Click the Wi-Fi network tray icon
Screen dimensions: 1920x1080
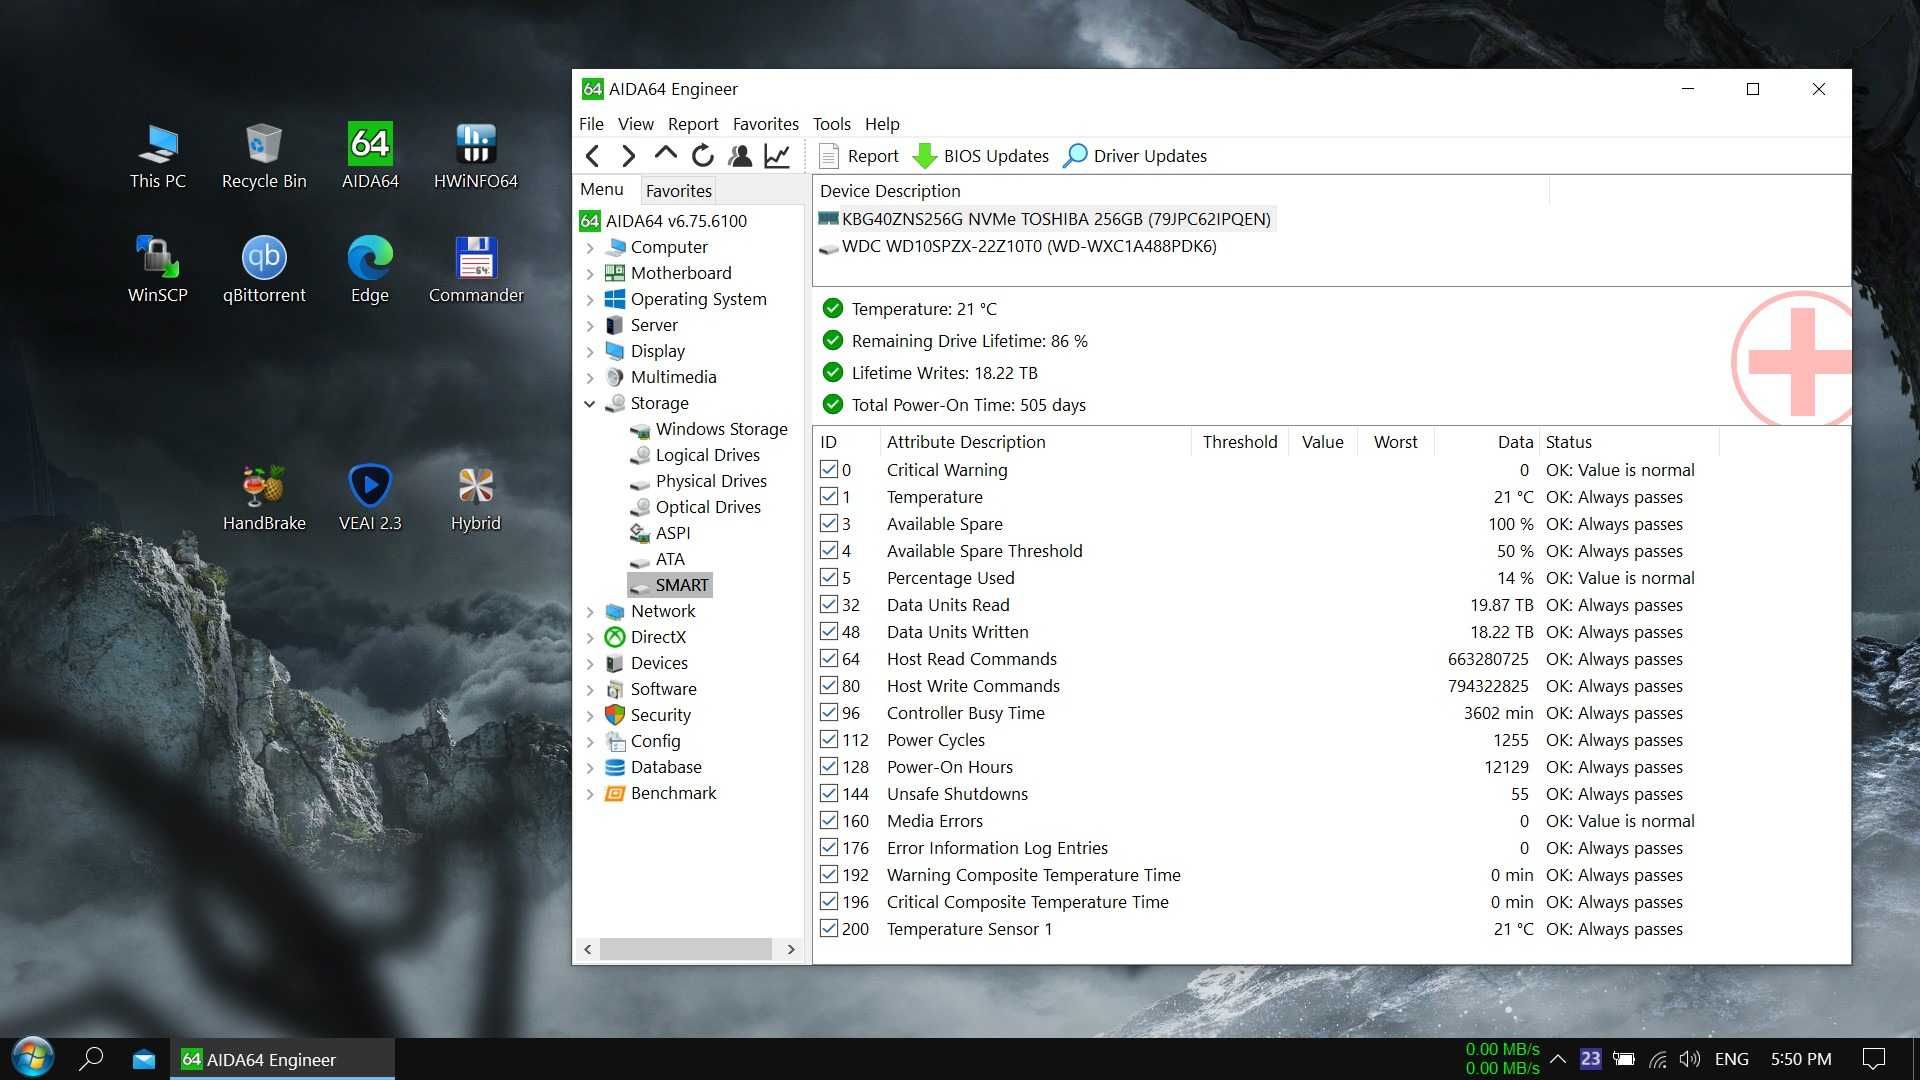click(1658, 1059)
